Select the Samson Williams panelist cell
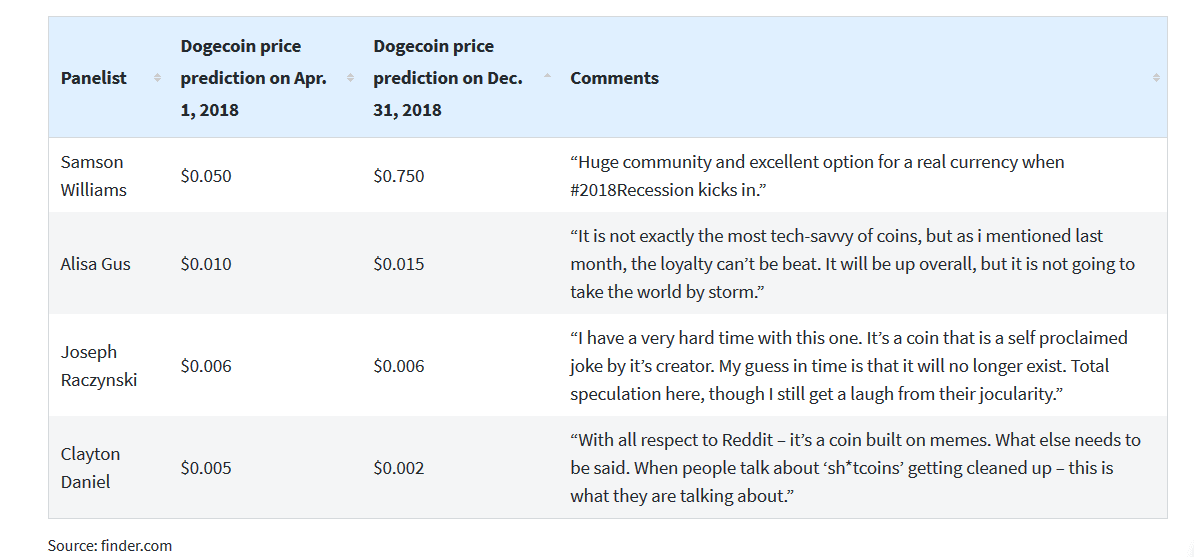The width and height of the screenshot is (1194, 557). coord(92,176)
